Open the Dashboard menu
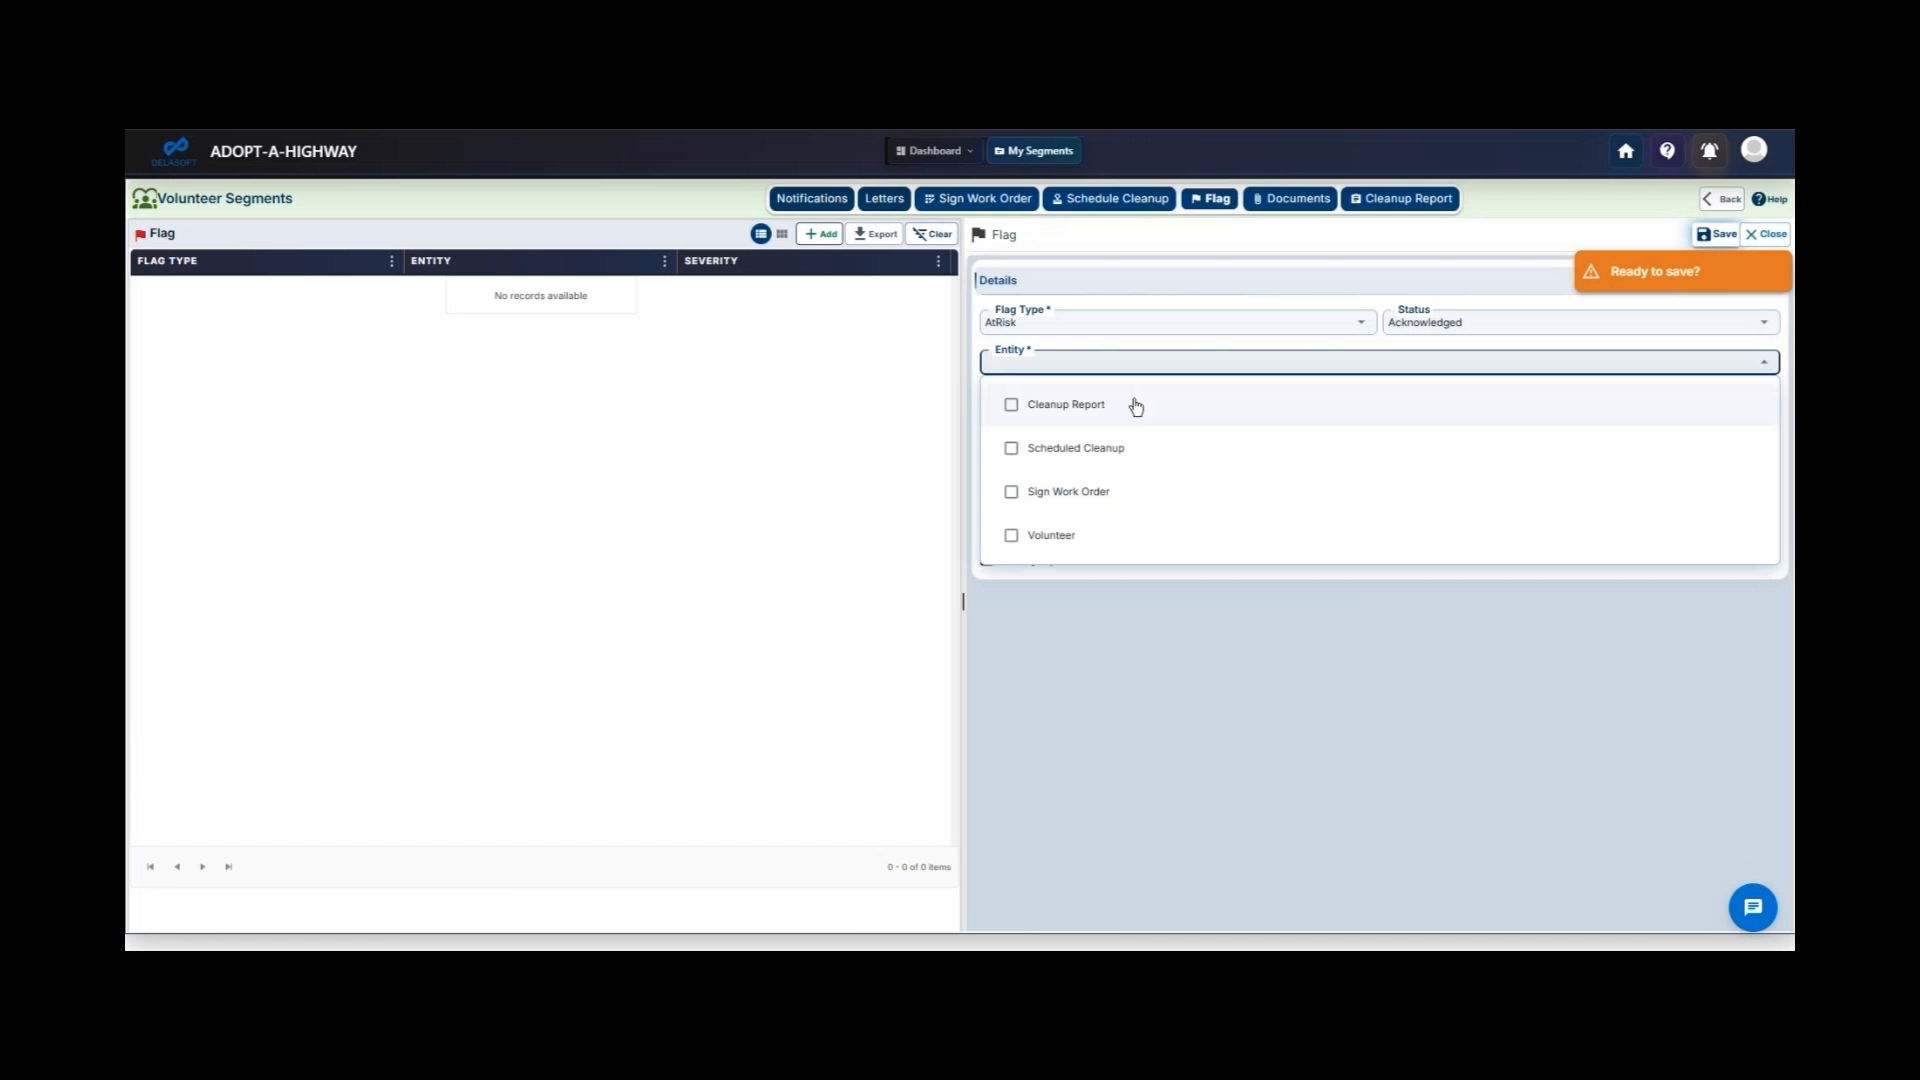Viewport: 1920px width, 1080px height. [x=933, y=151]
